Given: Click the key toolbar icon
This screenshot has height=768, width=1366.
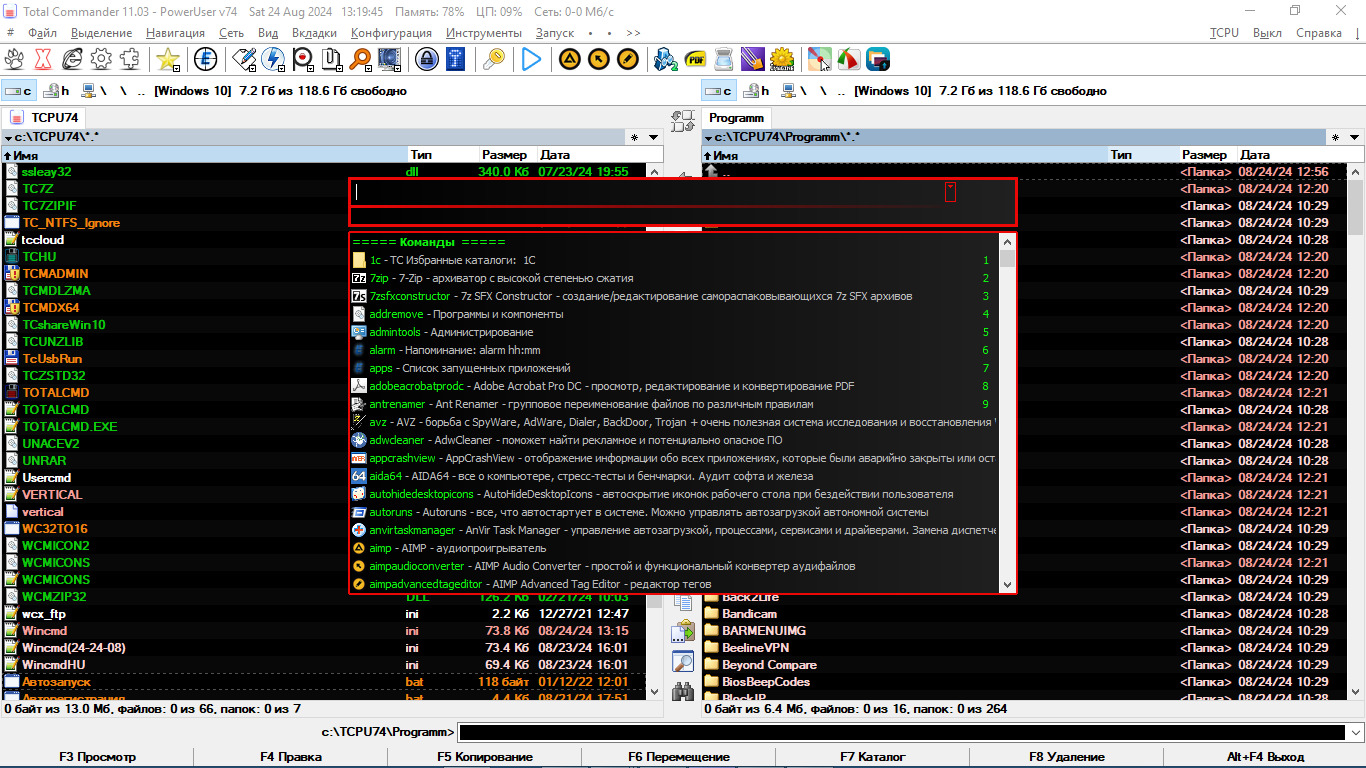Looking at the screenshot, I should tap(492, 59).
